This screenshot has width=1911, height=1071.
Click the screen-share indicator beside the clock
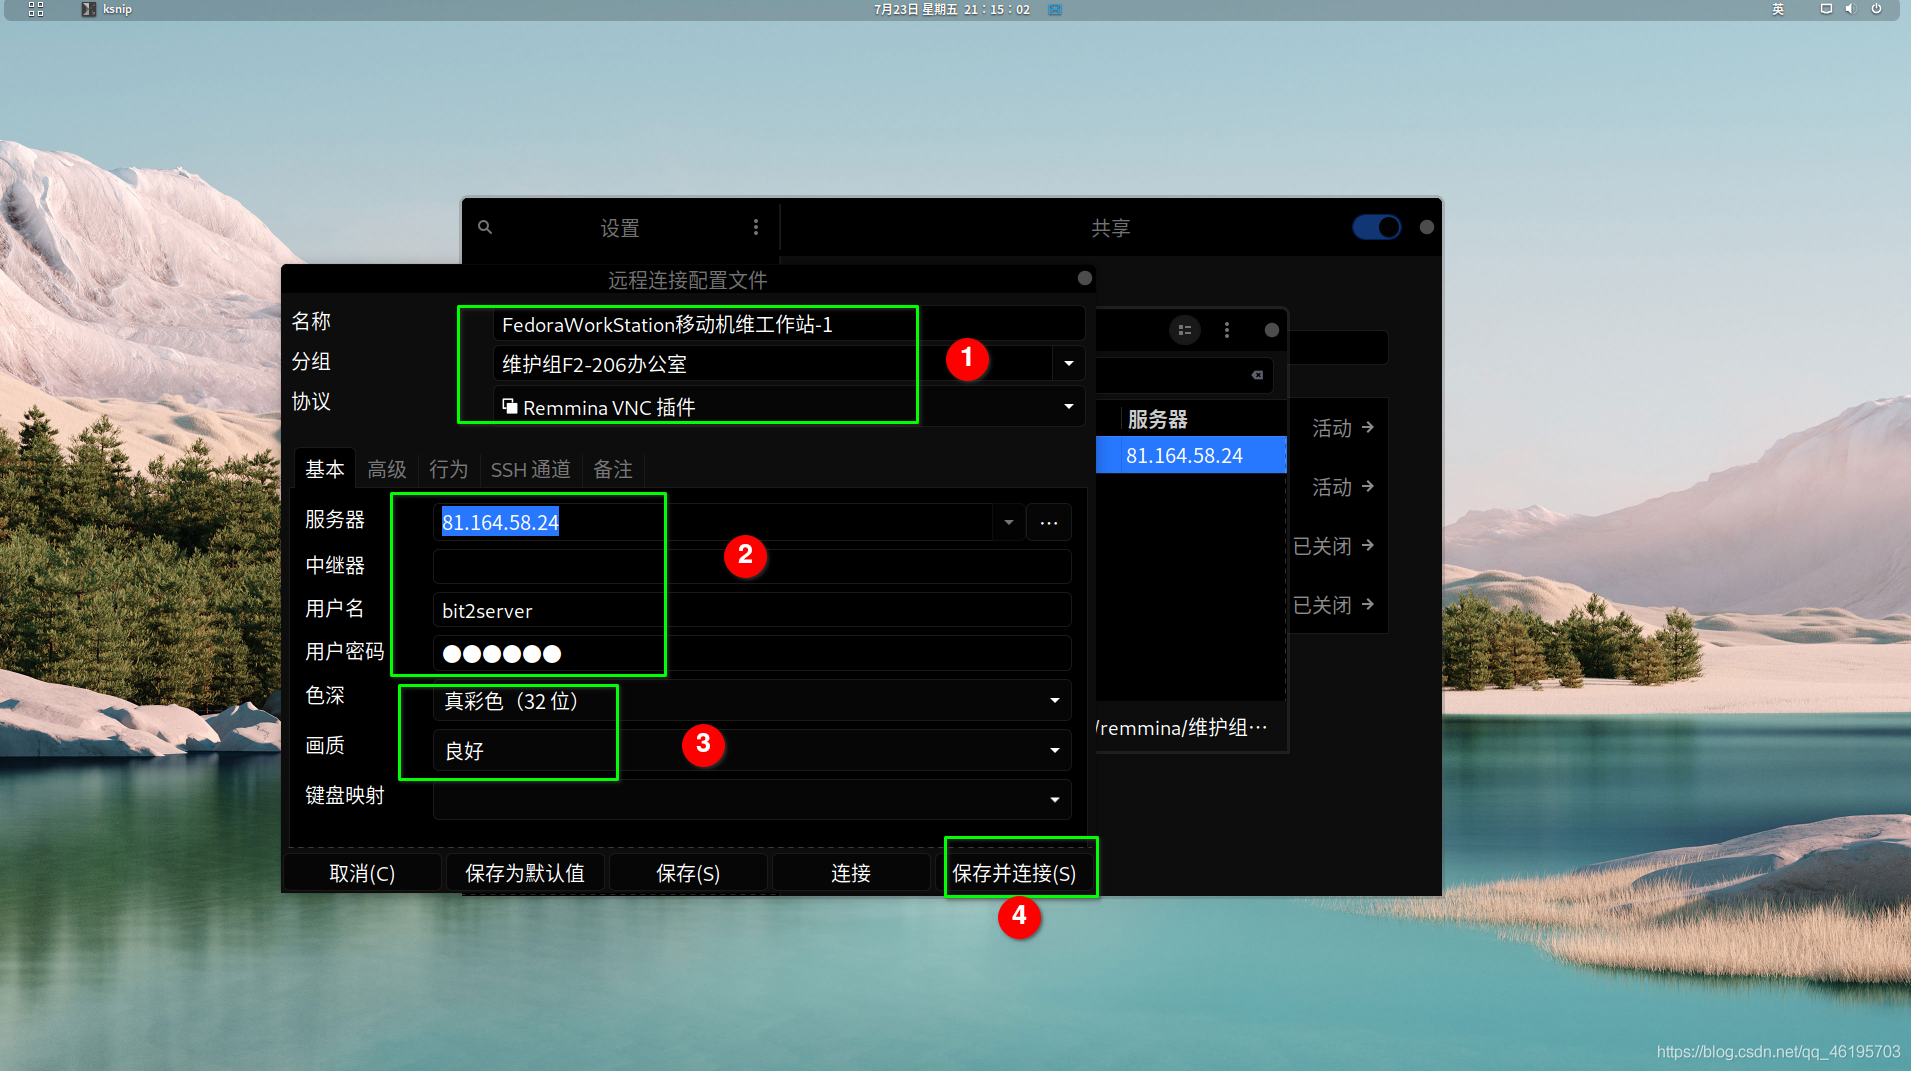(1055, 9)
